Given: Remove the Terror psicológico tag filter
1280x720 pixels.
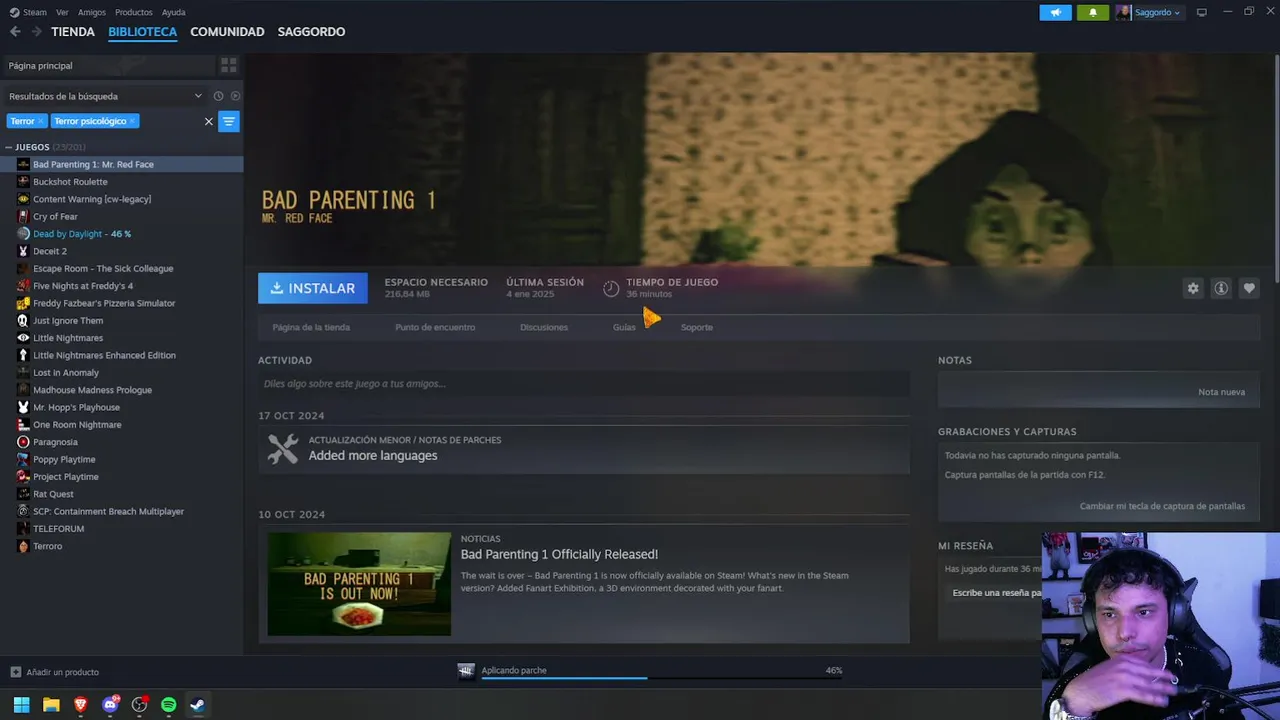Looking at the screenshot, I should tap(132, 121).
